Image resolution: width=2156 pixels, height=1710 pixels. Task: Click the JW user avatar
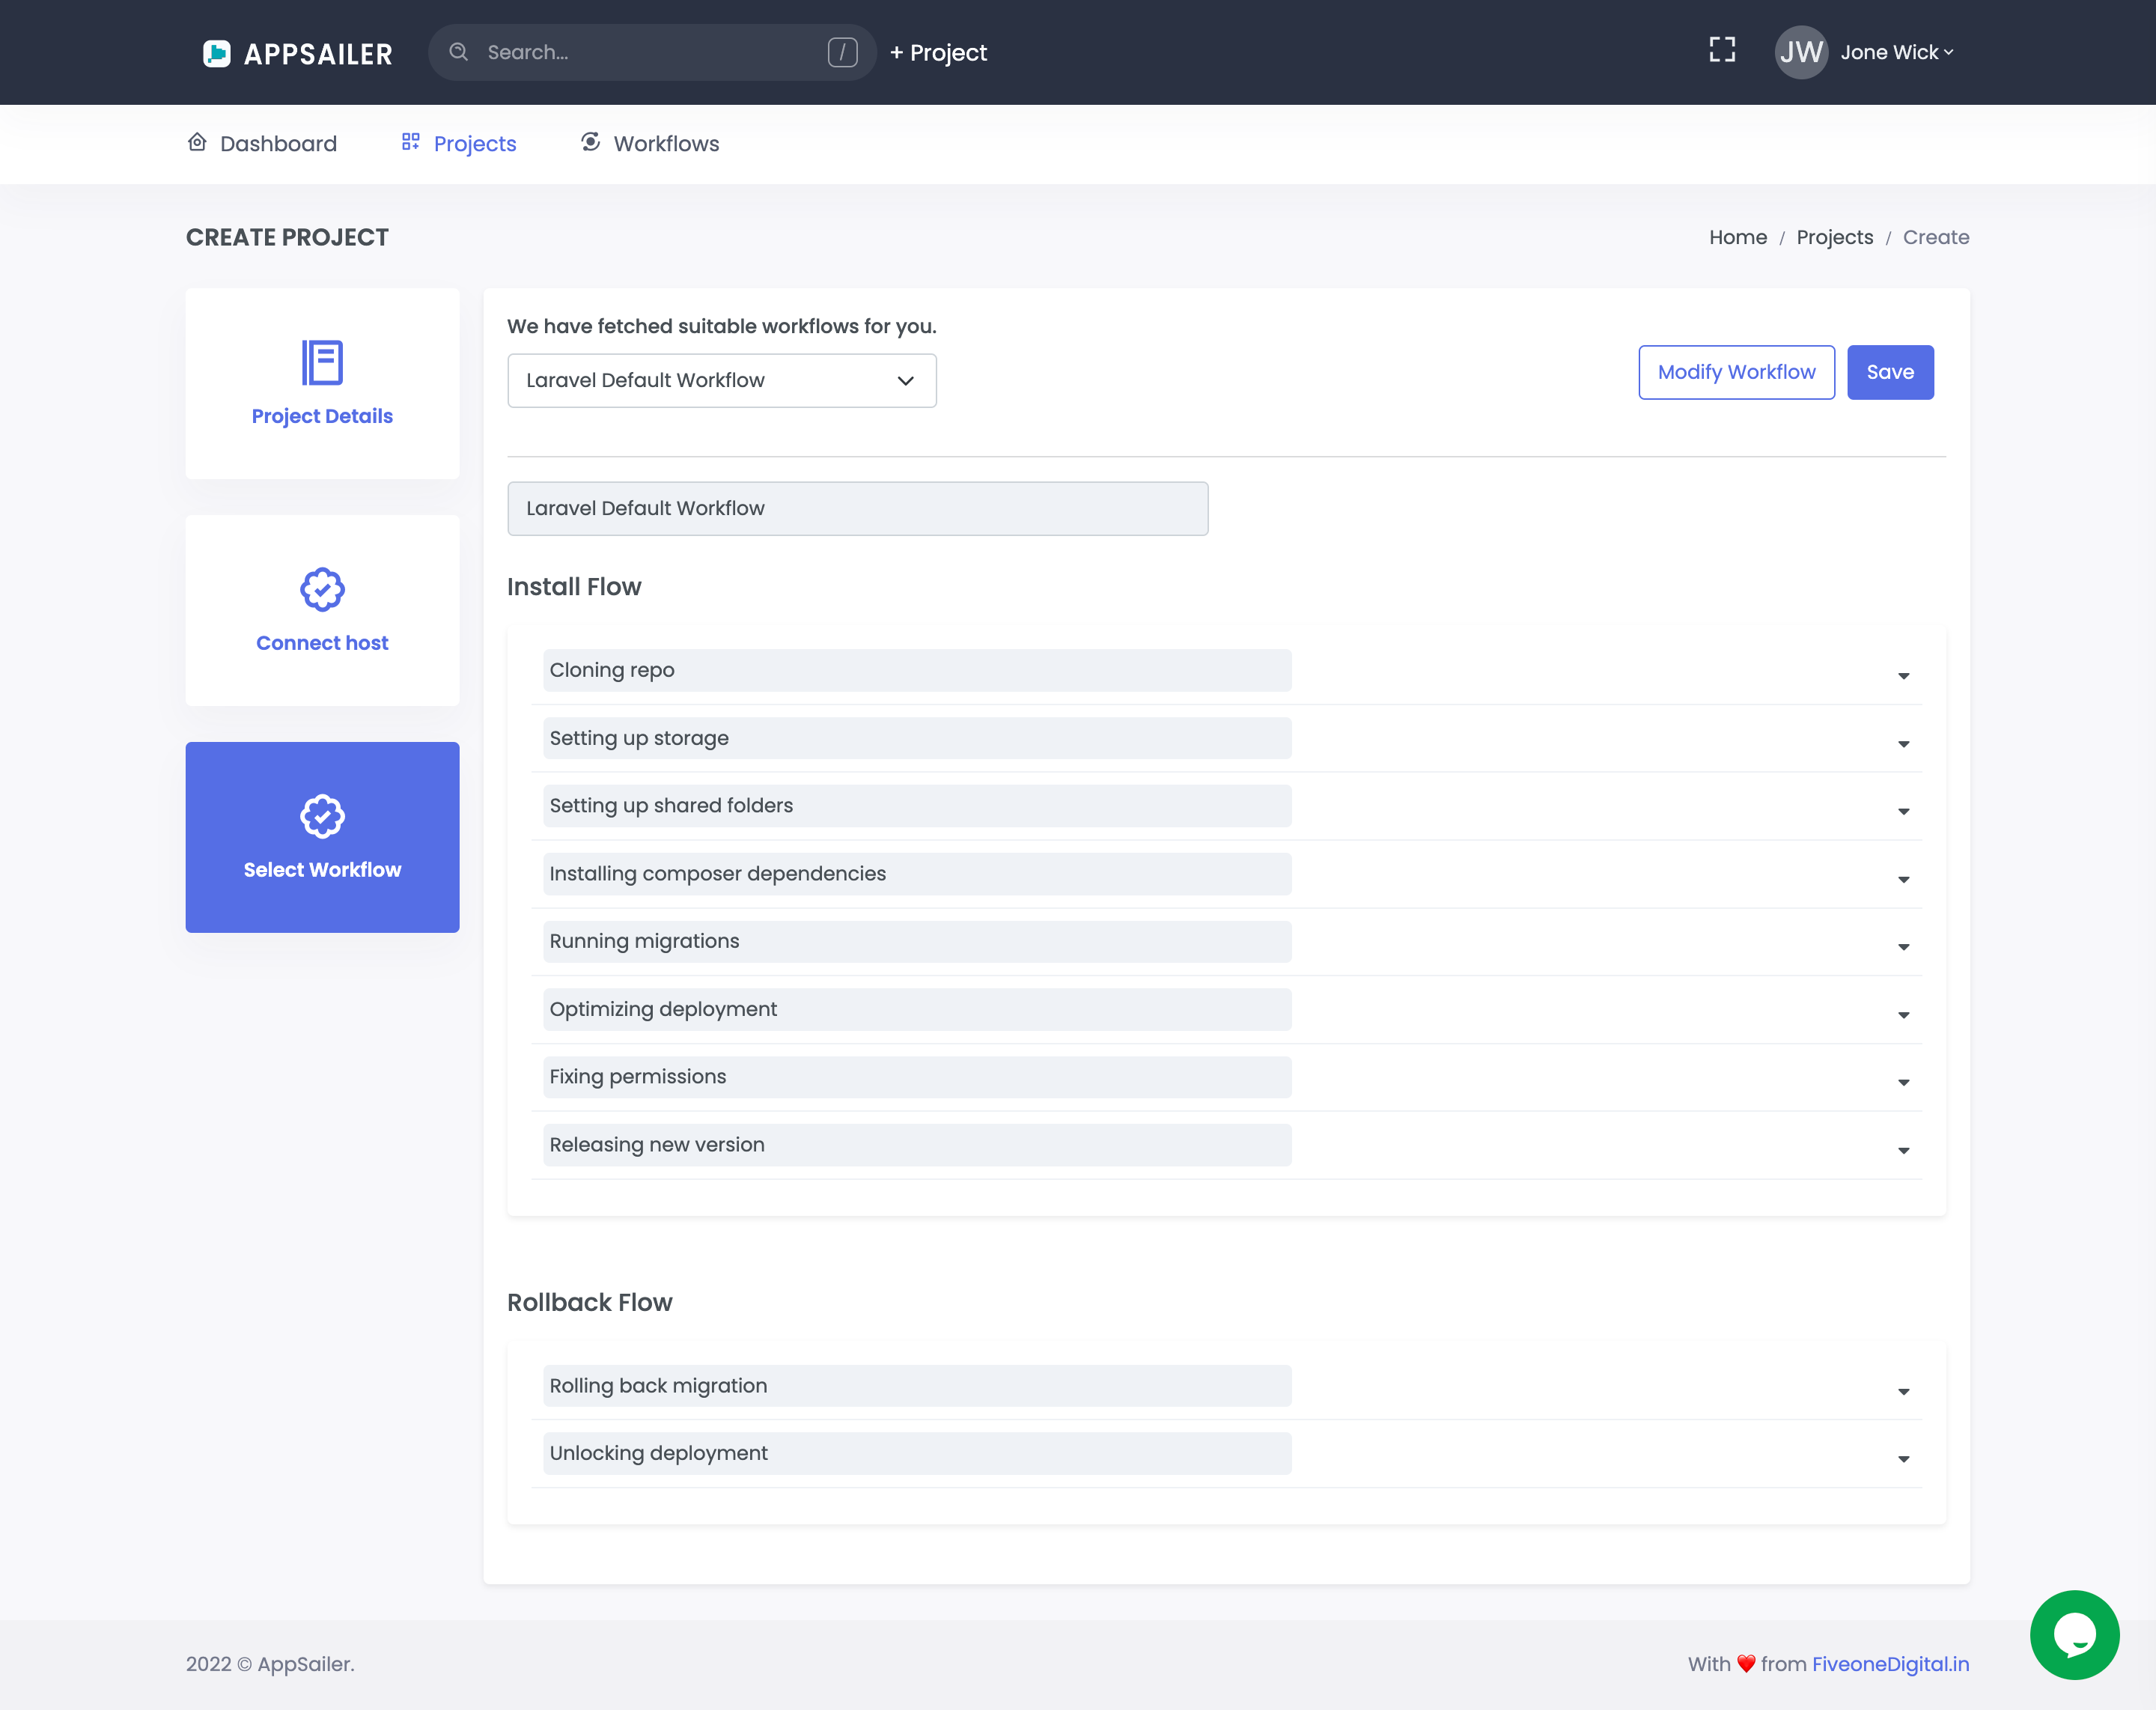pos(1801,52)
